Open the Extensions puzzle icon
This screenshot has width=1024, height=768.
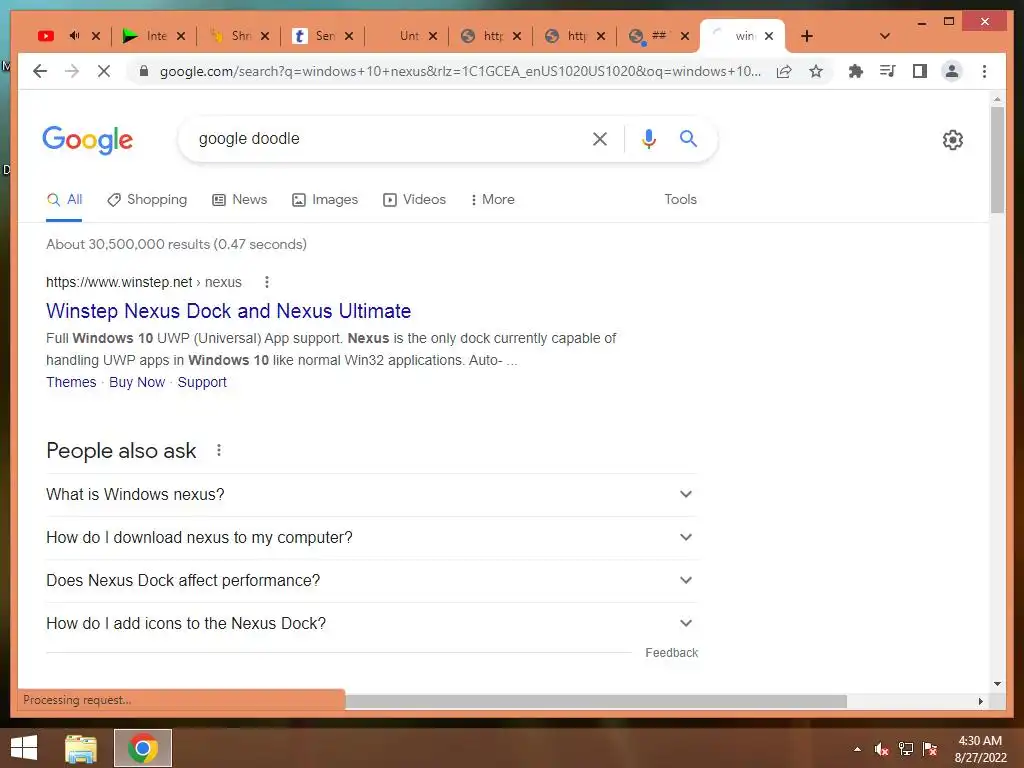point(856,71)
